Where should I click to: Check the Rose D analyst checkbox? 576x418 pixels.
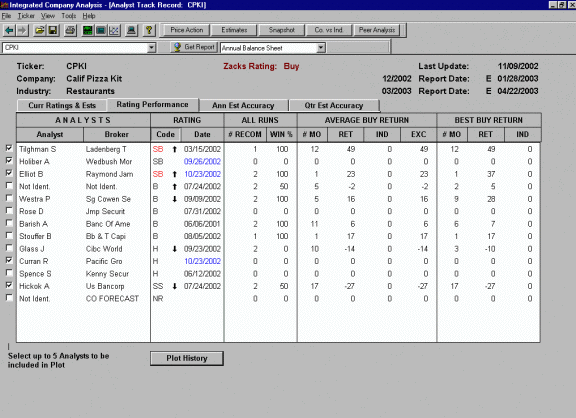coord(9,210)
